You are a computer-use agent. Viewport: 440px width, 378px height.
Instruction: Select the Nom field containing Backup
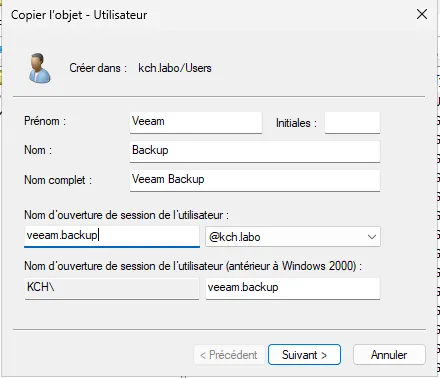(255, 151)
